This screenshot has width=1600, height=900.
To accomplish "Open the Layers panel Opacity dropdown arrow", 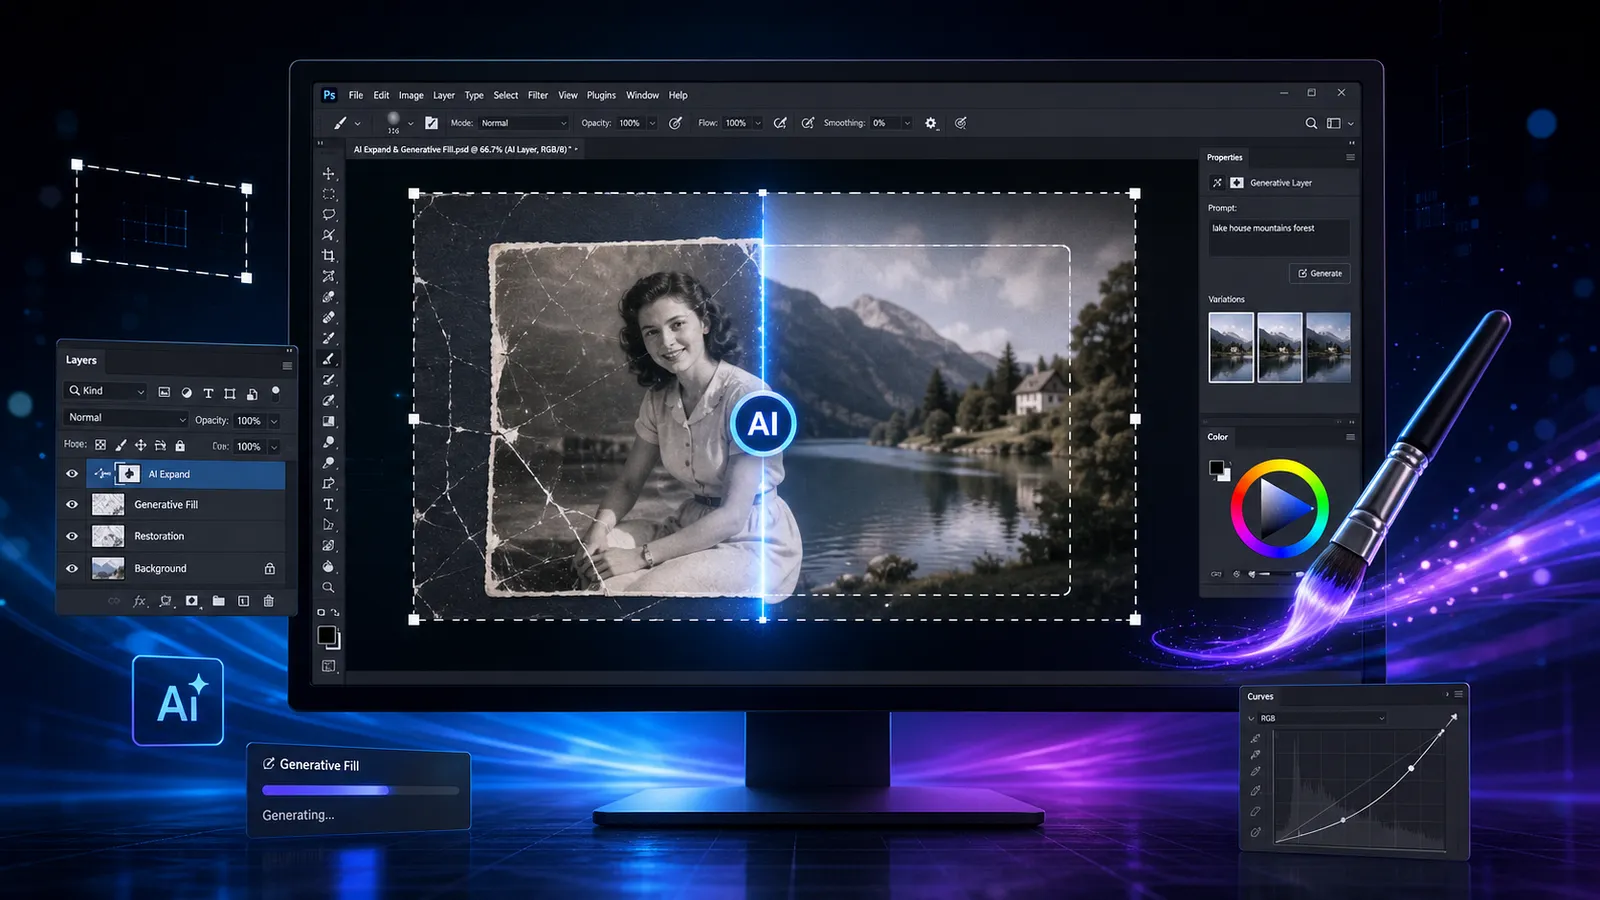I will (274, 421).
